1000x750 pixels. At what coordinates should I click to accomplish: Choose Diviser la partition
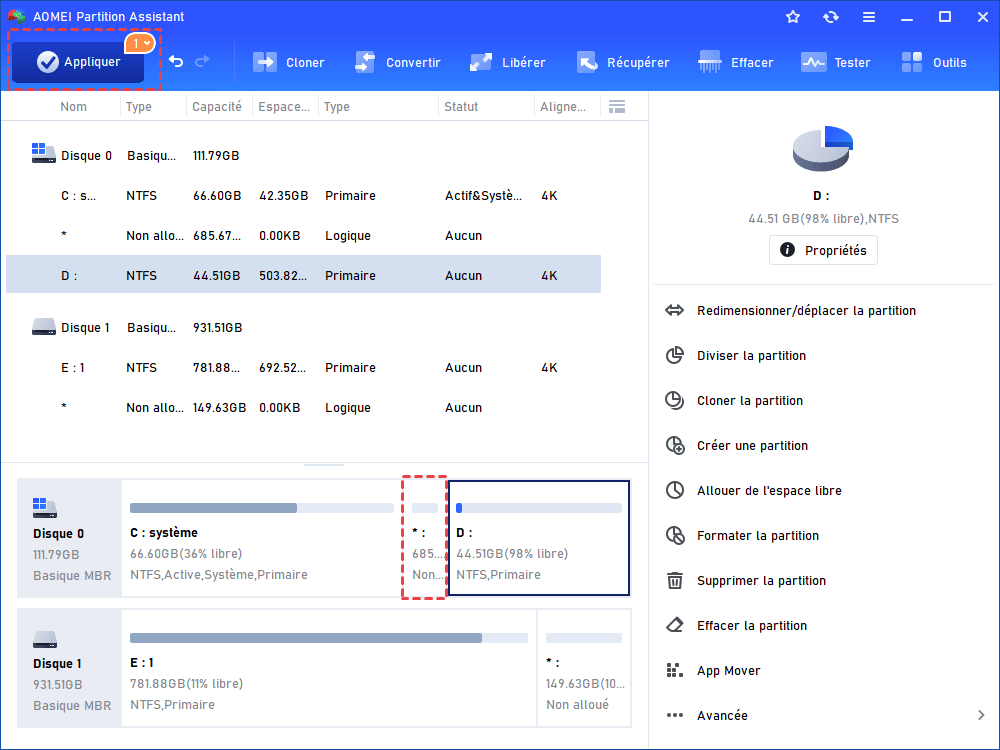pyautogui.click(x=751, y=355)
